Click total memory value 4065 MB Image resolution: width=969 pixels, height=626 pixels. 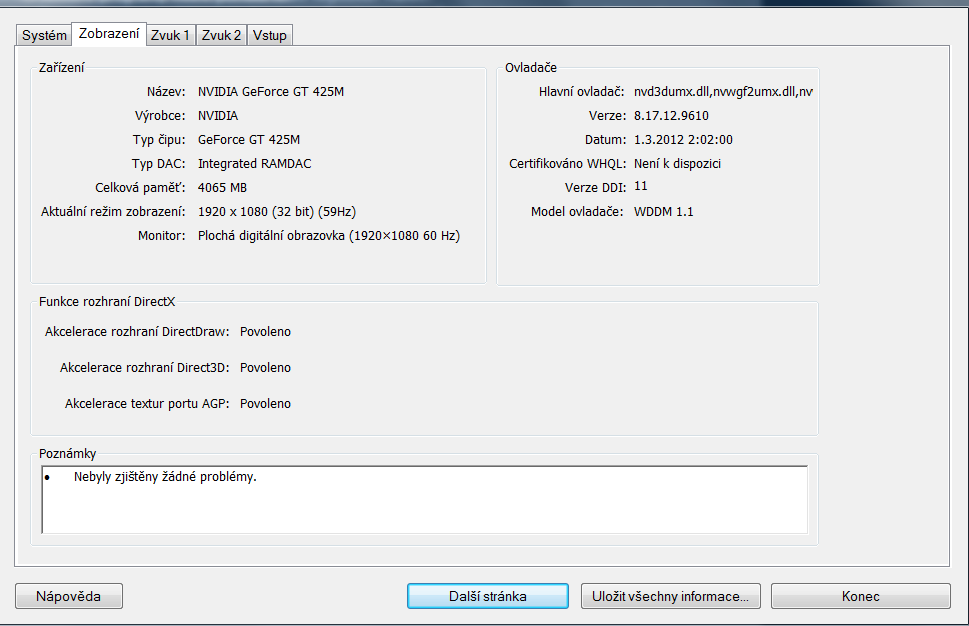(x=222, y=188)
